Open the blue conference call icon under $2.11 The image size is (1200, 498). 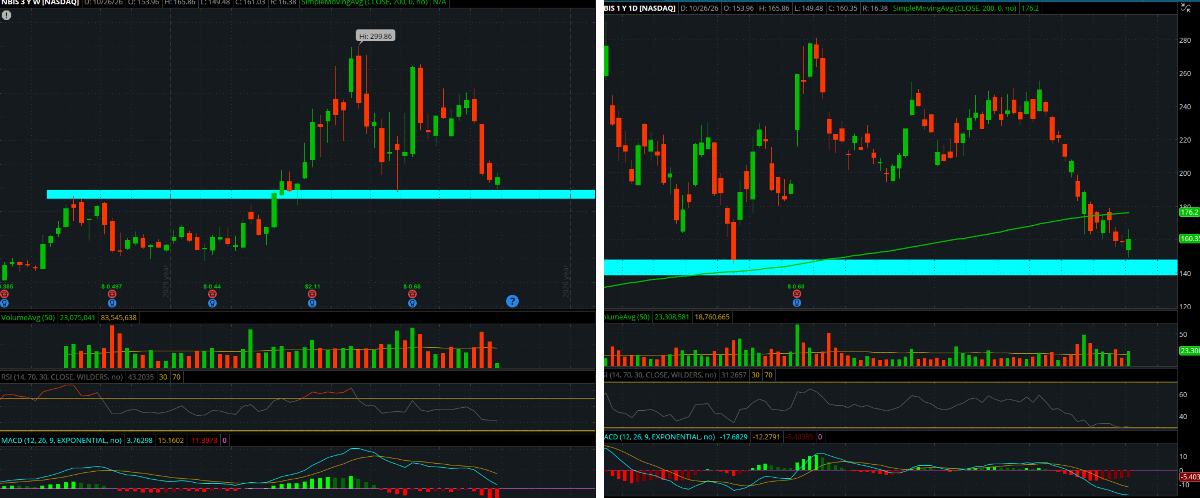coord(312,303)
